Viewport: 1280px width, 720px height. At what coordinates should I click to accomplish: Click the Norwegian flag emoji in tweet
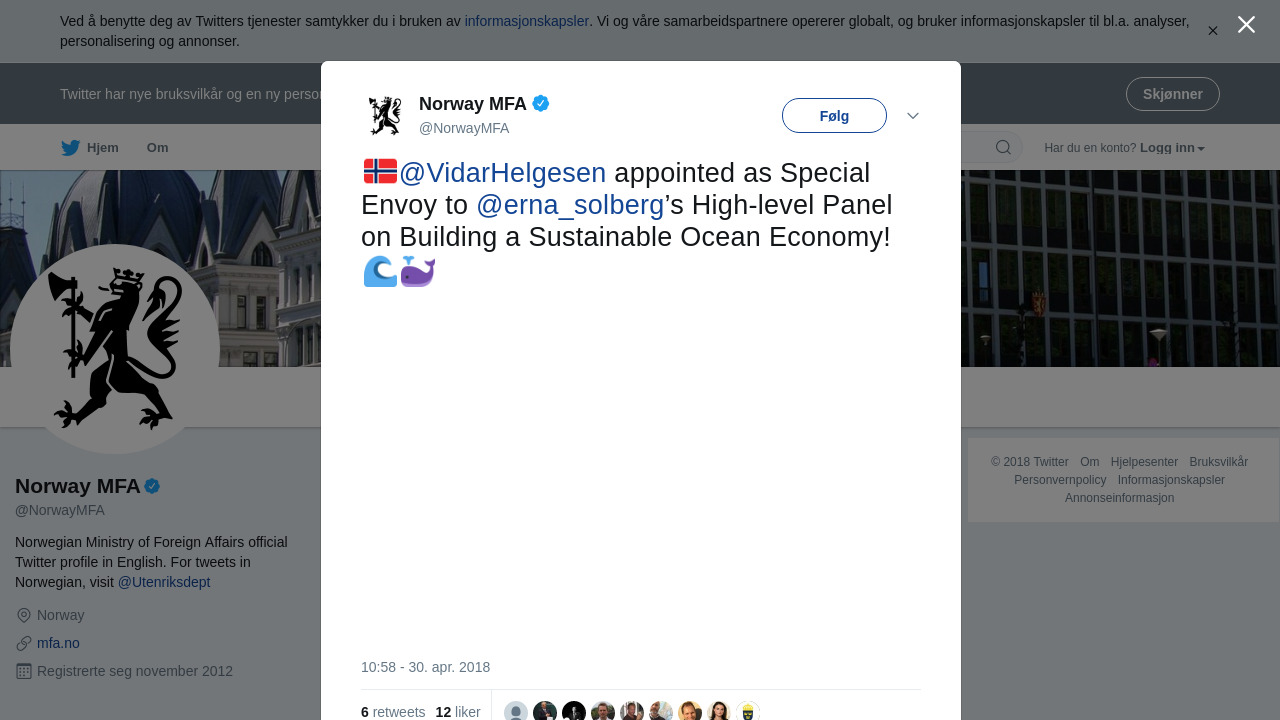coord(380,172)
